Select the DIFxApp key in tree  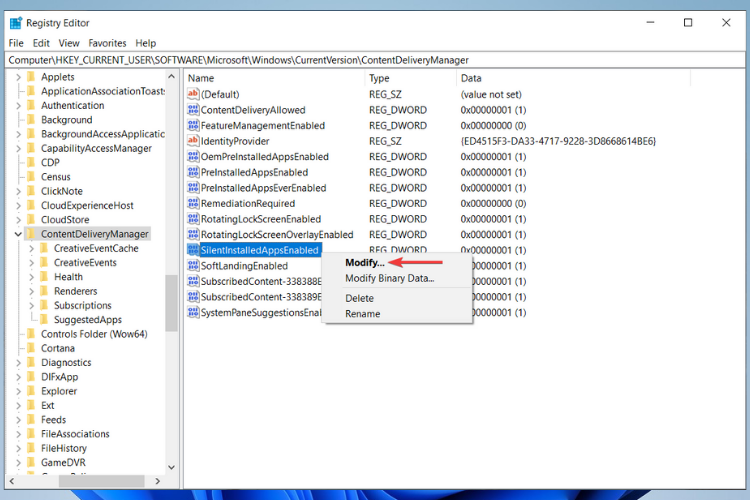tap(59, 377)
